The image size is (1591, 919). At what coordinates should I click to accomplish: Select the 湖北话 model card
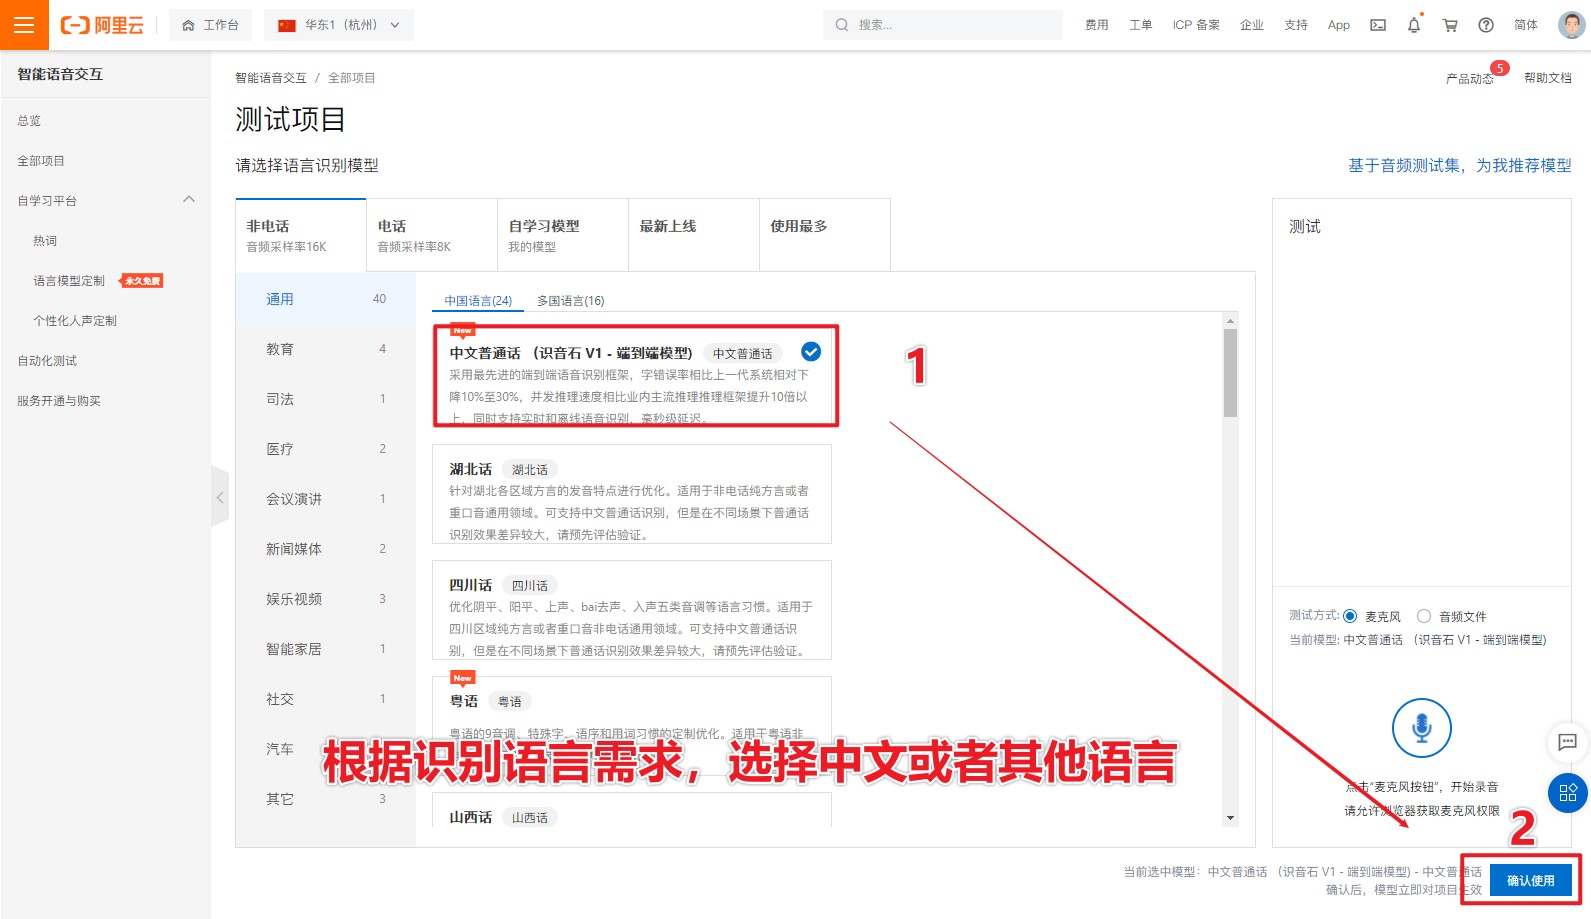pyautogui.click(x=632, y=494)
